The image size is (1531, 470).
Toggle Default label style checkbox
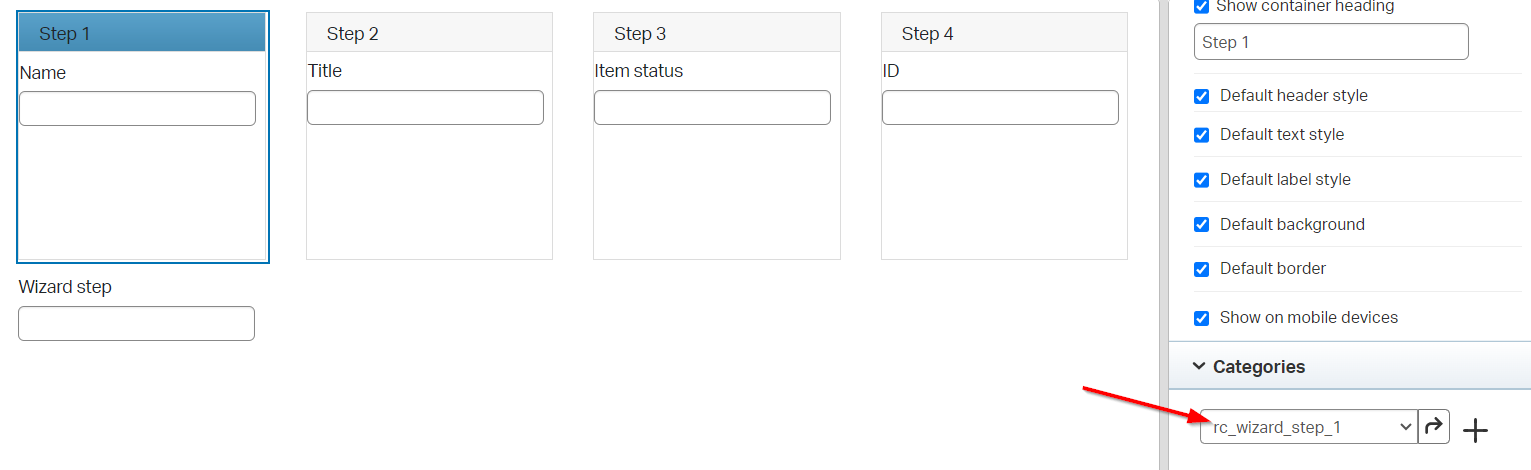1202,180
